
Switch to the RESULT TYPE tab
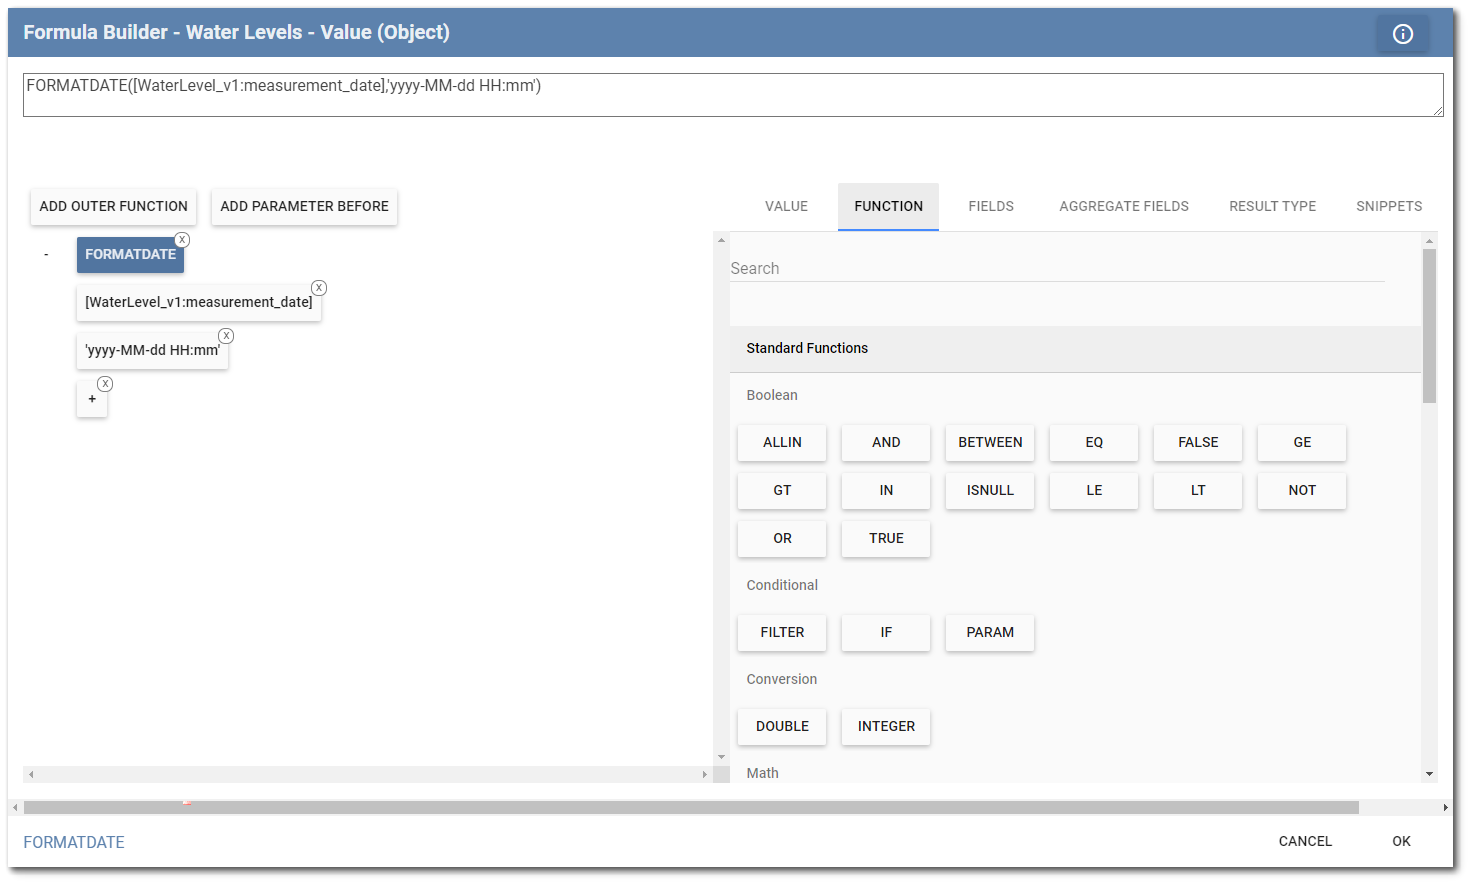1272,206
